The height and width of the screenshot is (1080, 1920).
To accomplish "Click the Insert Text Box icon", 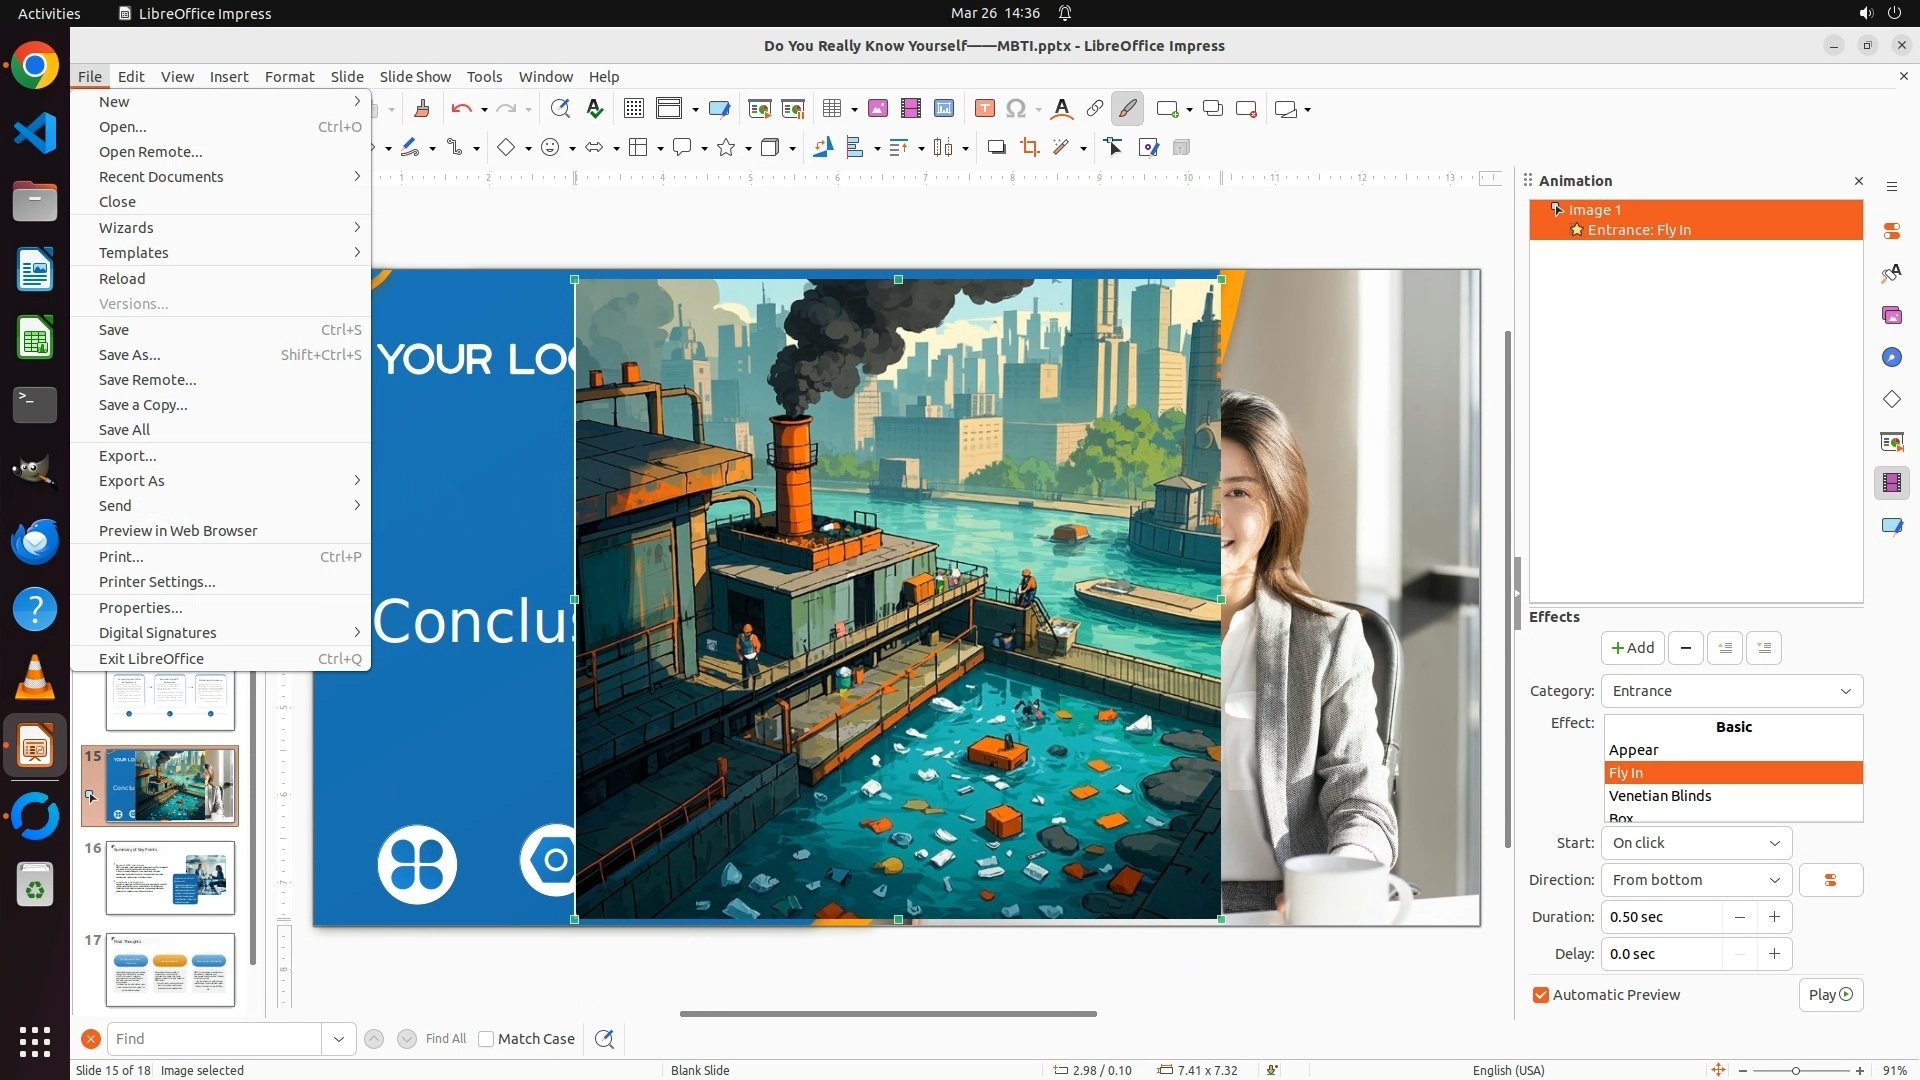I will (x=984, y=109).
